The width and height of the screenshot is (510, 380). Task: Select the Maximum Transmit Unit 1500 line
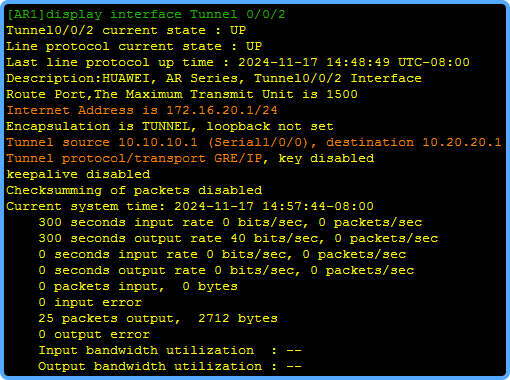pyautogui.click(x=182, y=94)
